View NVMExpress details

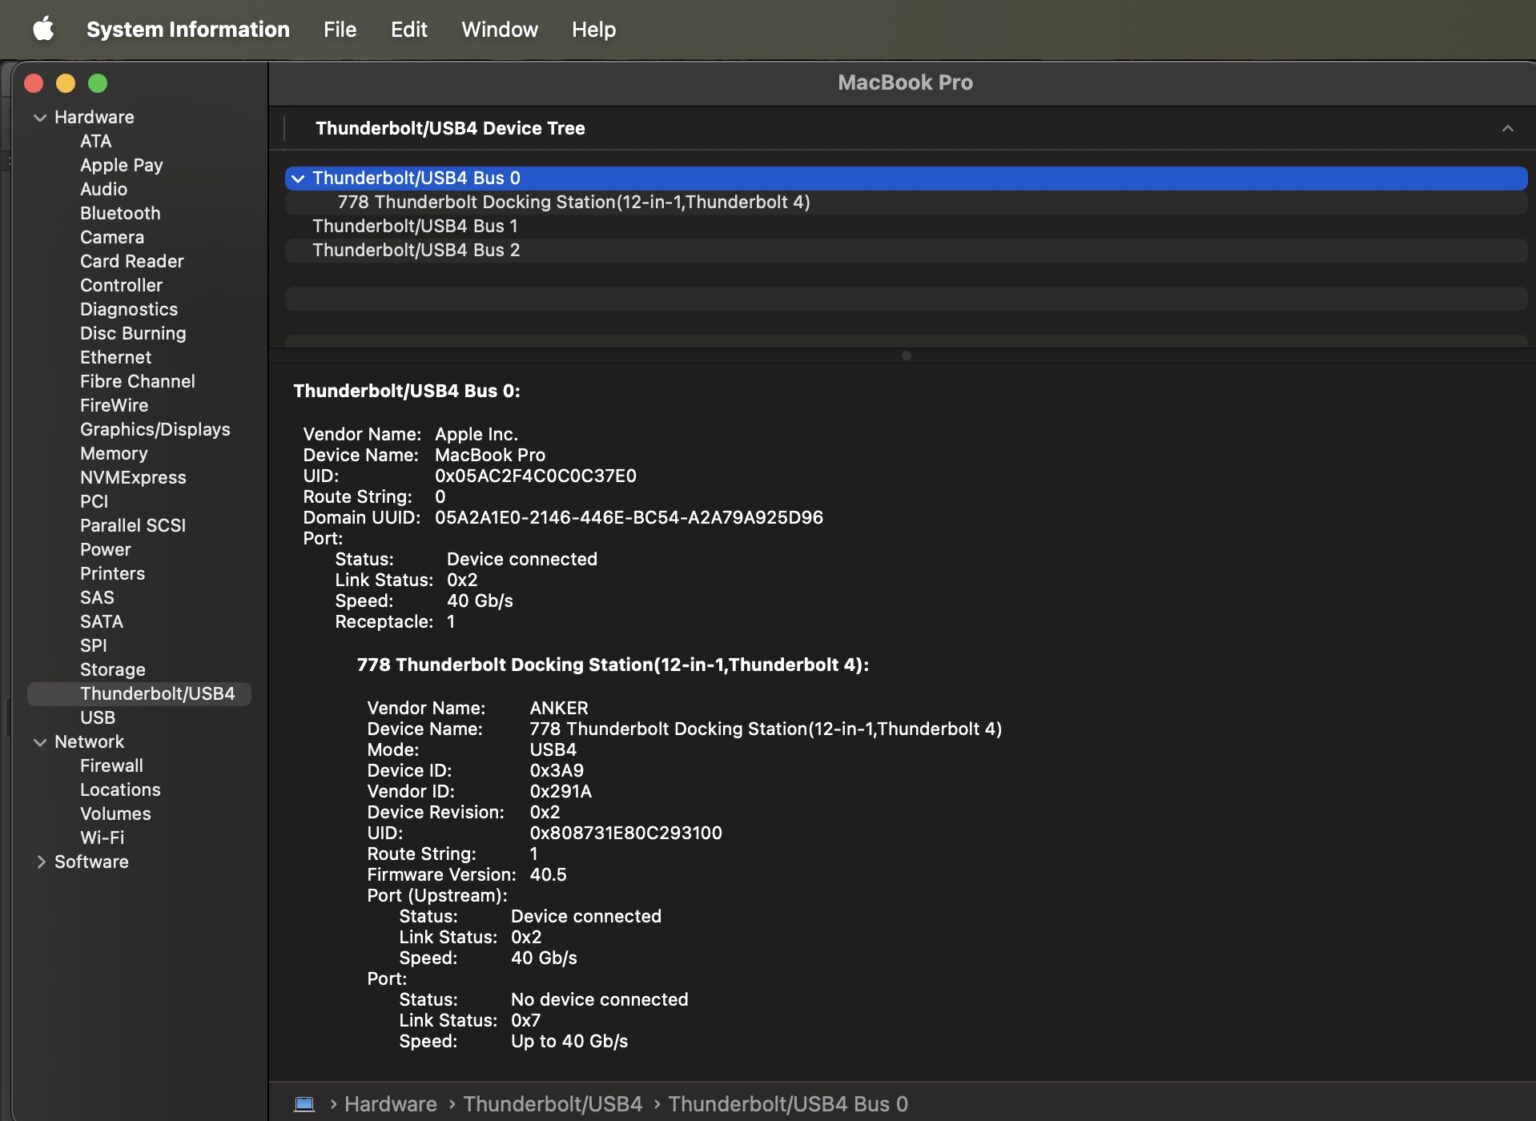[132, 477]
